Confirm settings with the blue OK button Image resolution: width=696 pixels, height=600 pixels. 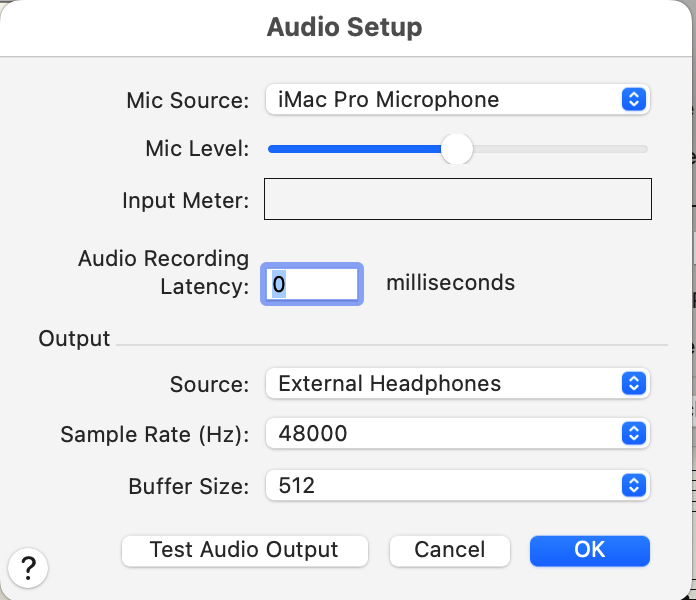pyautogui.click(x=589, y=550)
